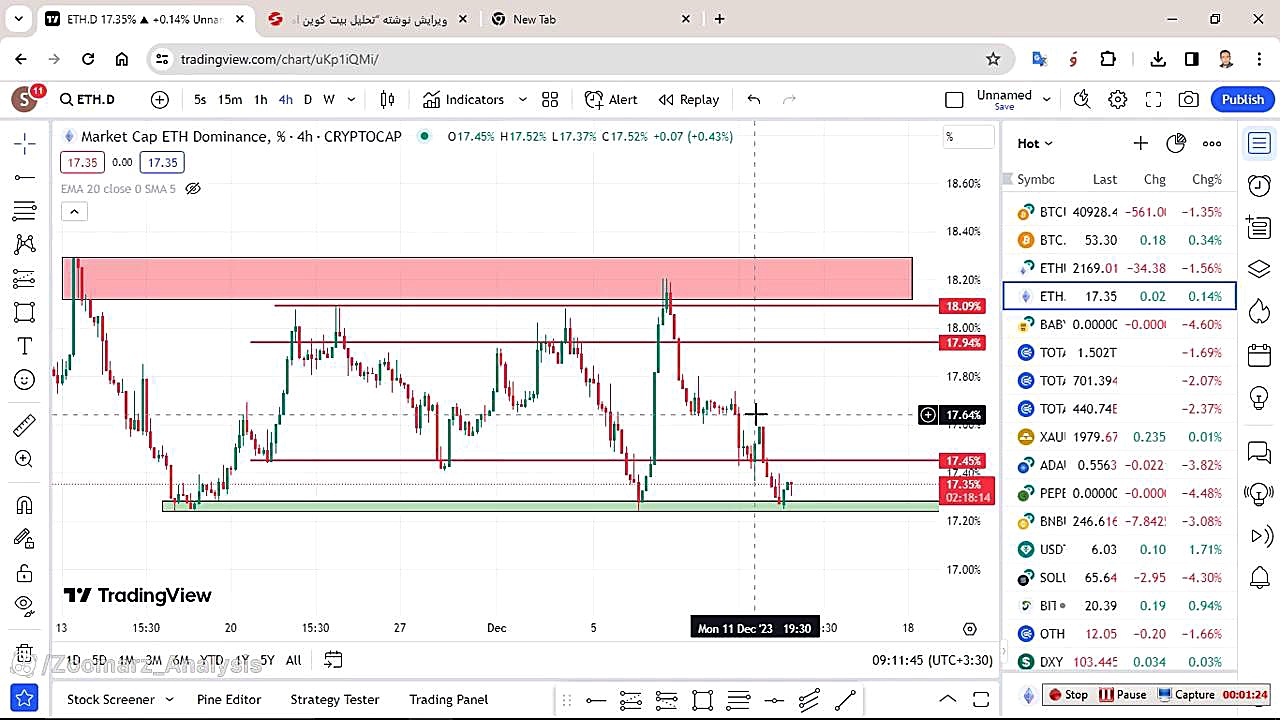Pause the screen recording

click(x=1122, y=694)
